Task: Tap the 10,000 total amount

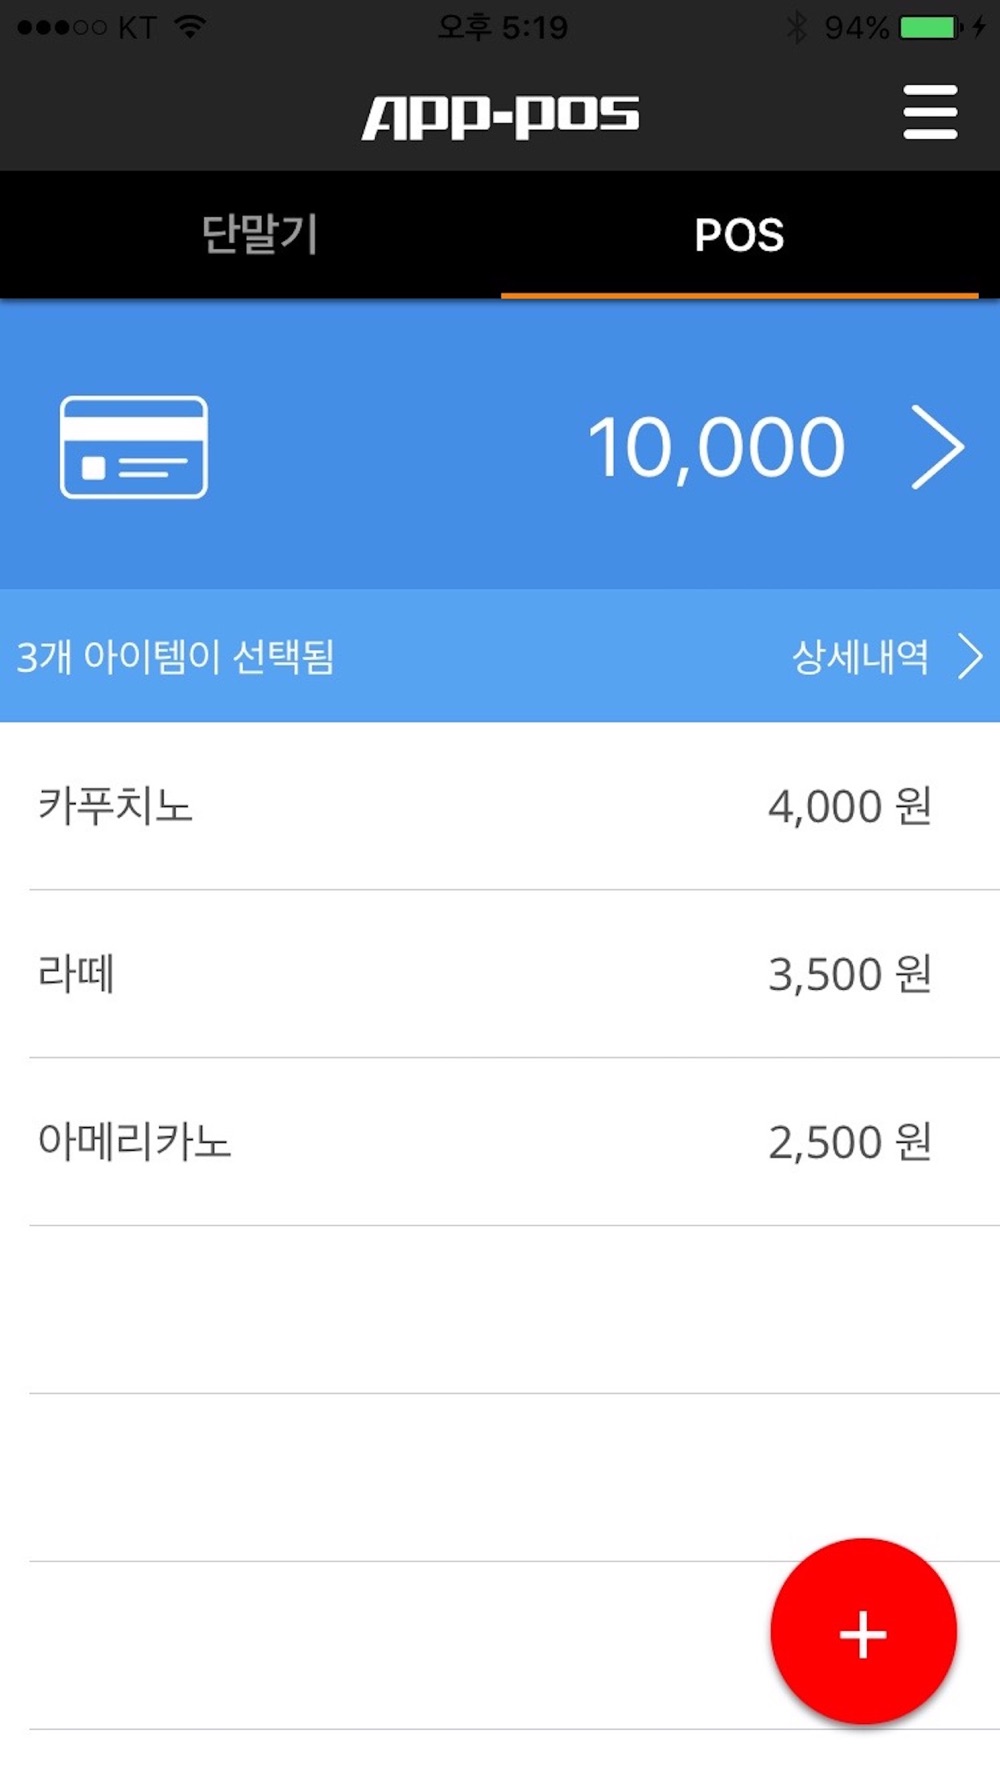Action: pos(716,447)
